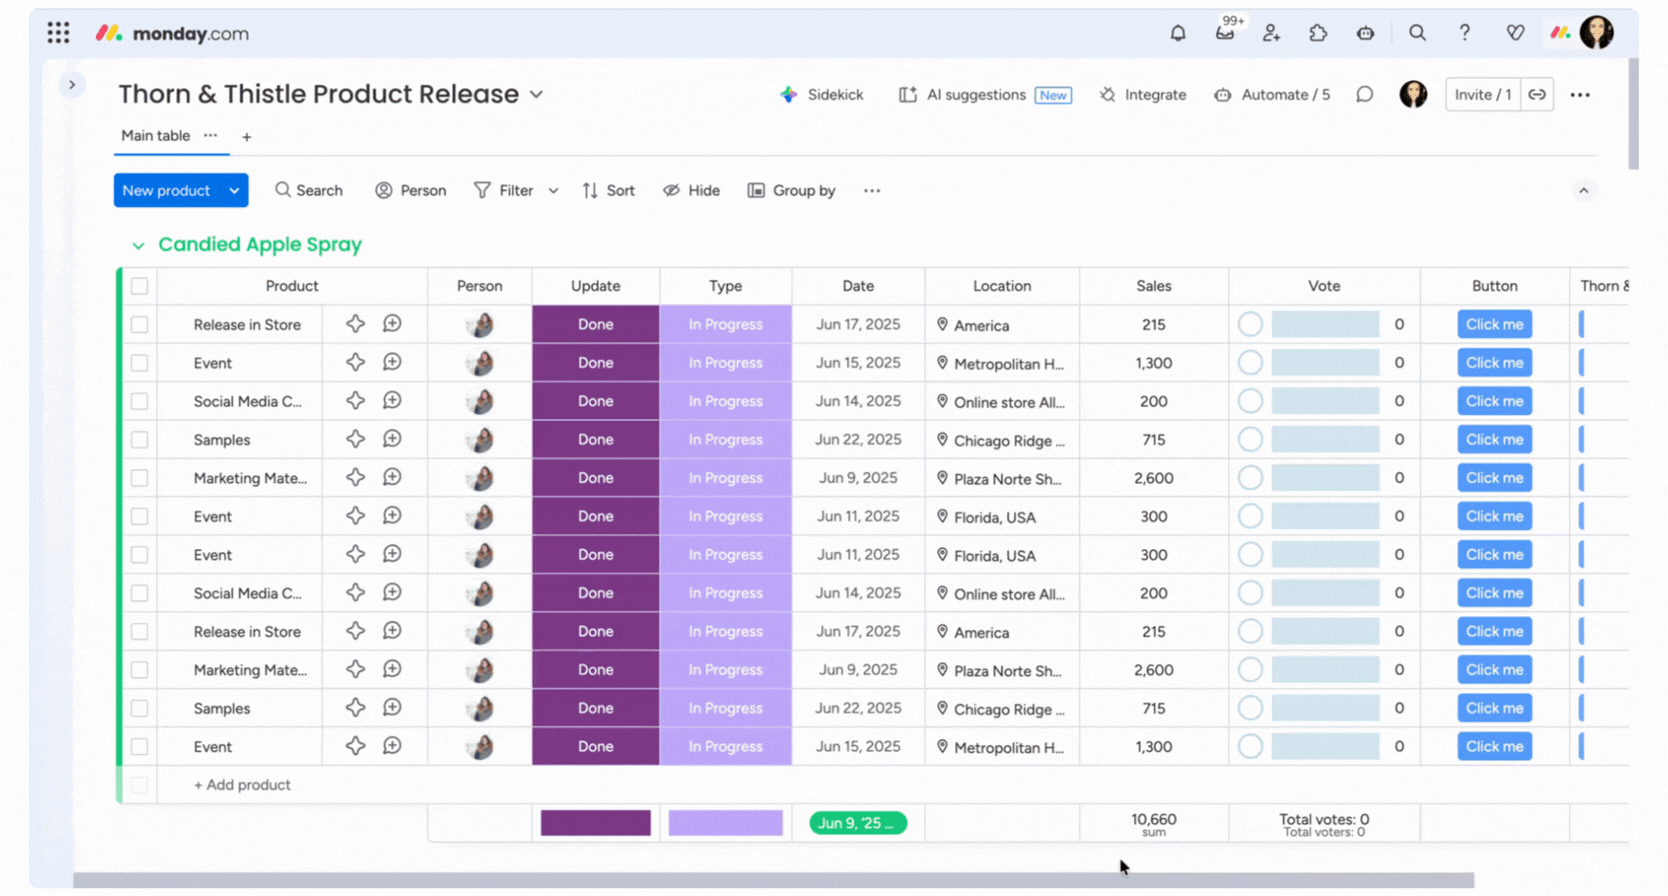Click the search magnifier in top bar
Viewport: 1668px width, 896px height.
pos(1417,33)
